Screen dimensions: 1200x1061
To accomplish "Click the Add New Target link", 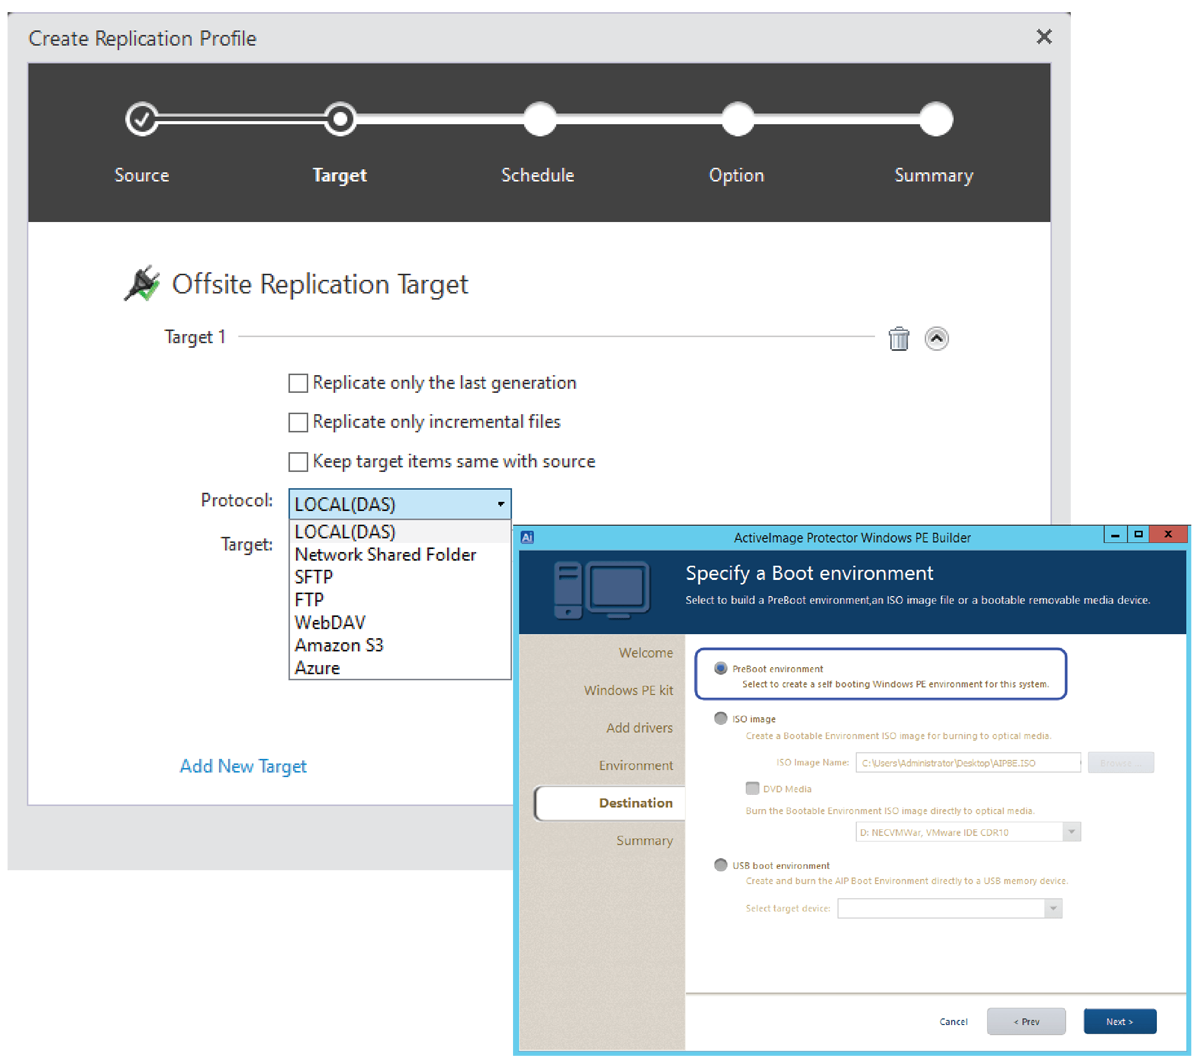I will [x=243, y=766].
